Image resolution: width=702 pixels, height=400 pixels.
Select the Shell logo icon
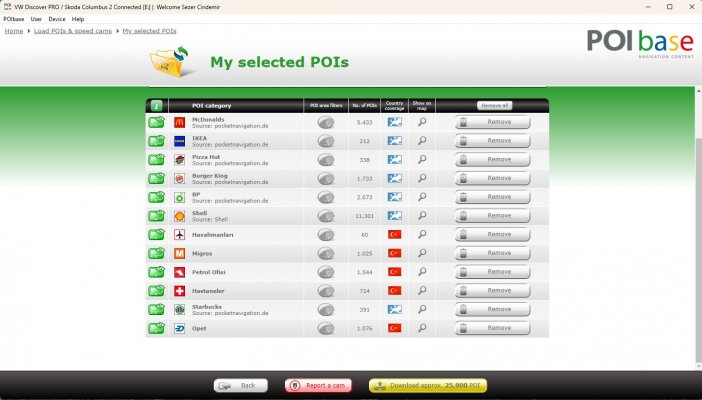(180, 216)
